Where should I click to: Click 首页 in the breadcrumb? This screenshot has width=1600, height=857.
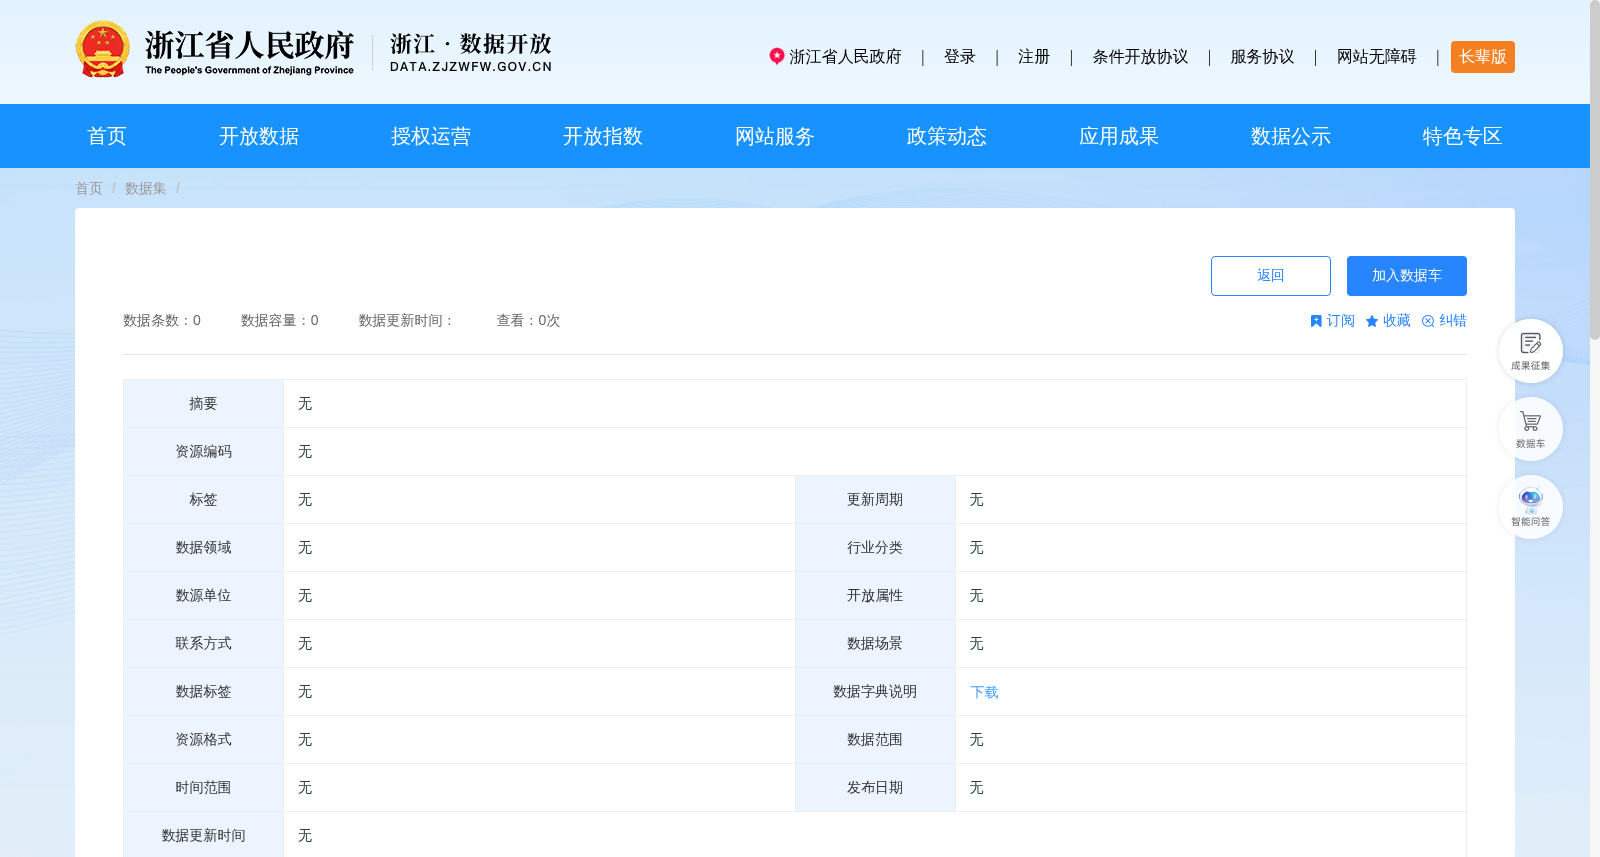89,188
